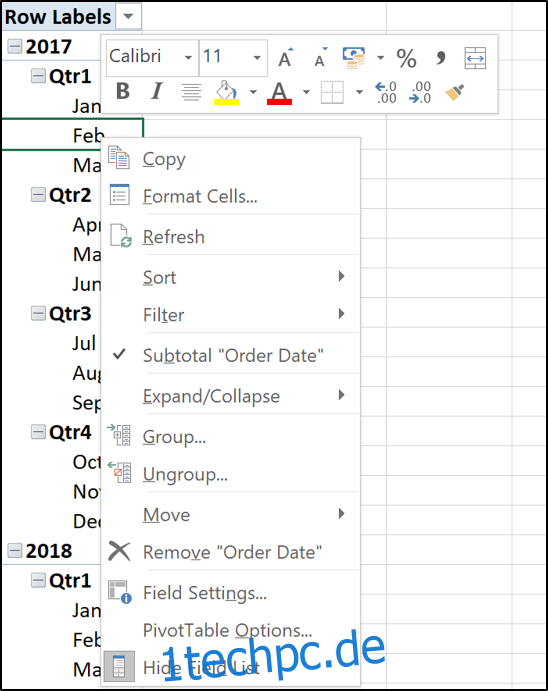548x691 pixels.
Task: Click the Percent Style icon
Action: point(406,58)
